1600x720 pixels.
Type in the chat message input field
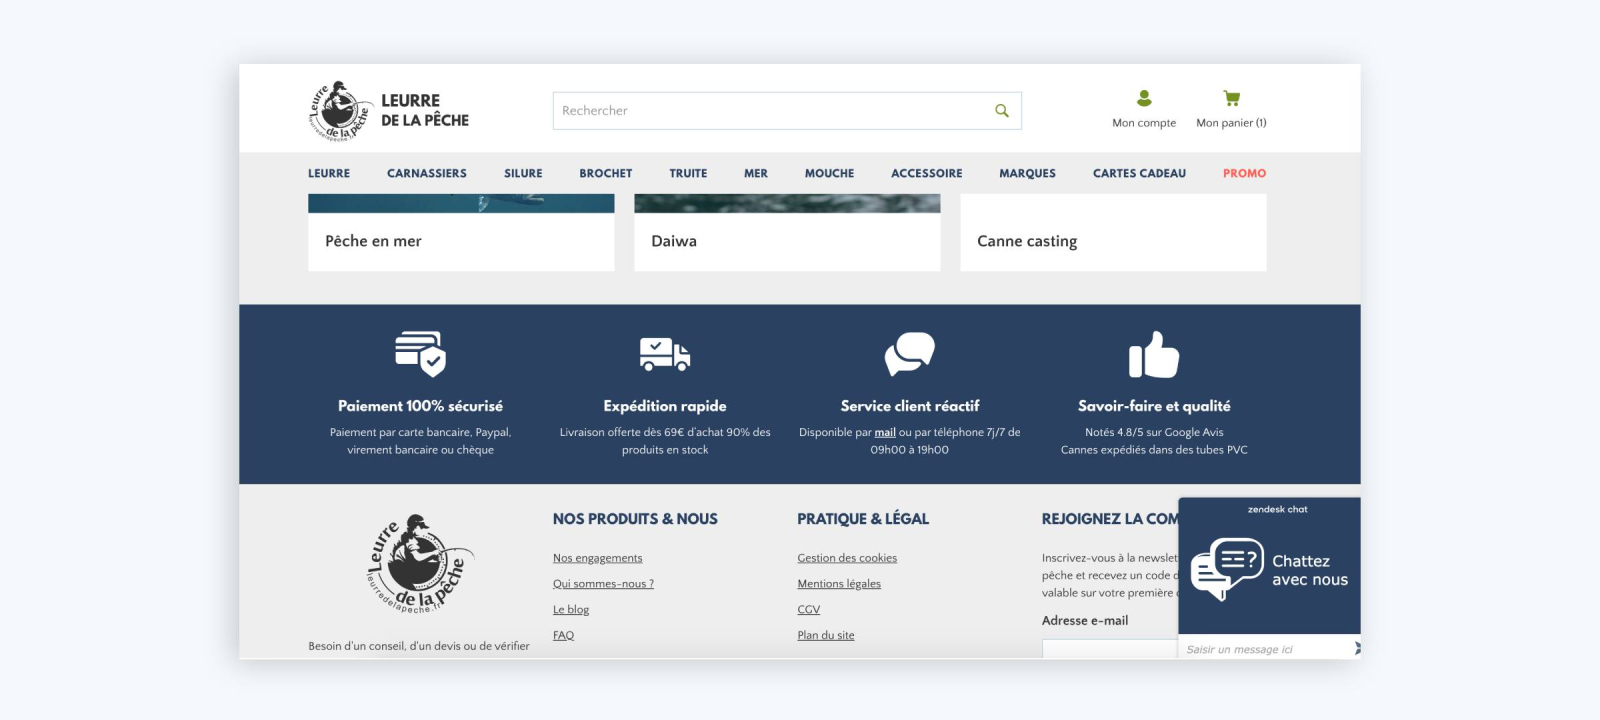tap(1265, 649)
